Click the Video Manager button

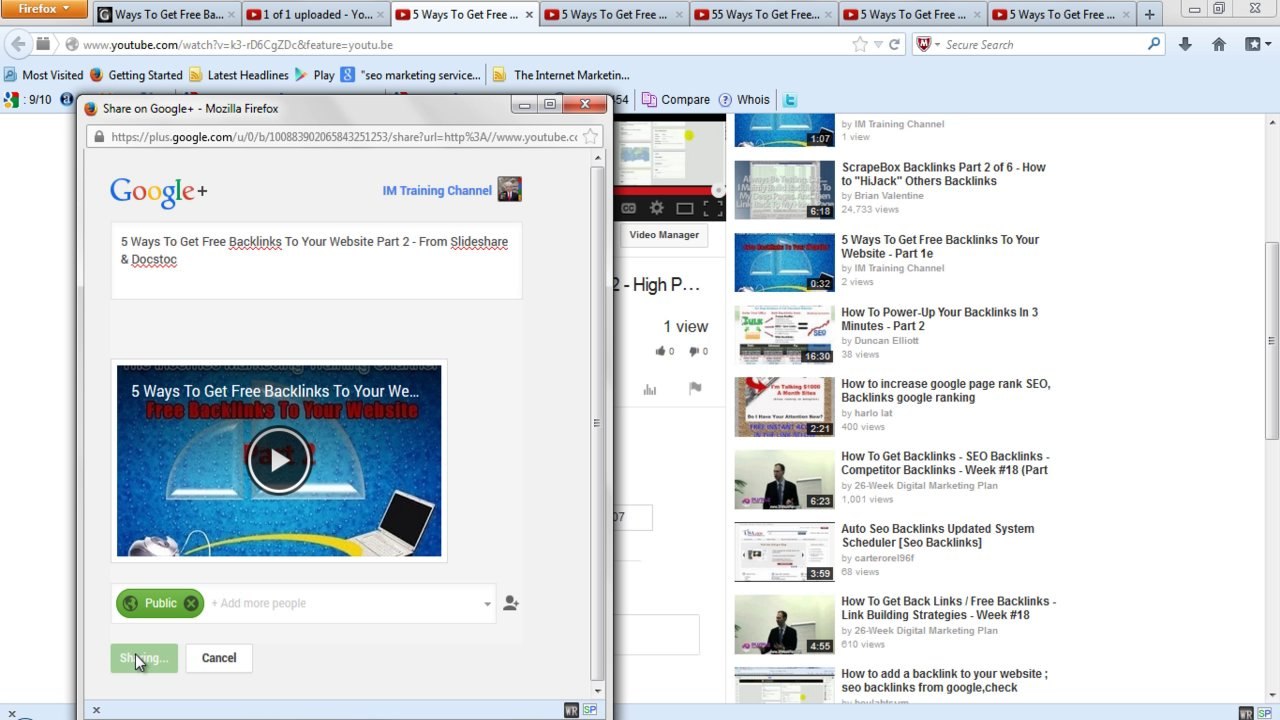point(664,235)
